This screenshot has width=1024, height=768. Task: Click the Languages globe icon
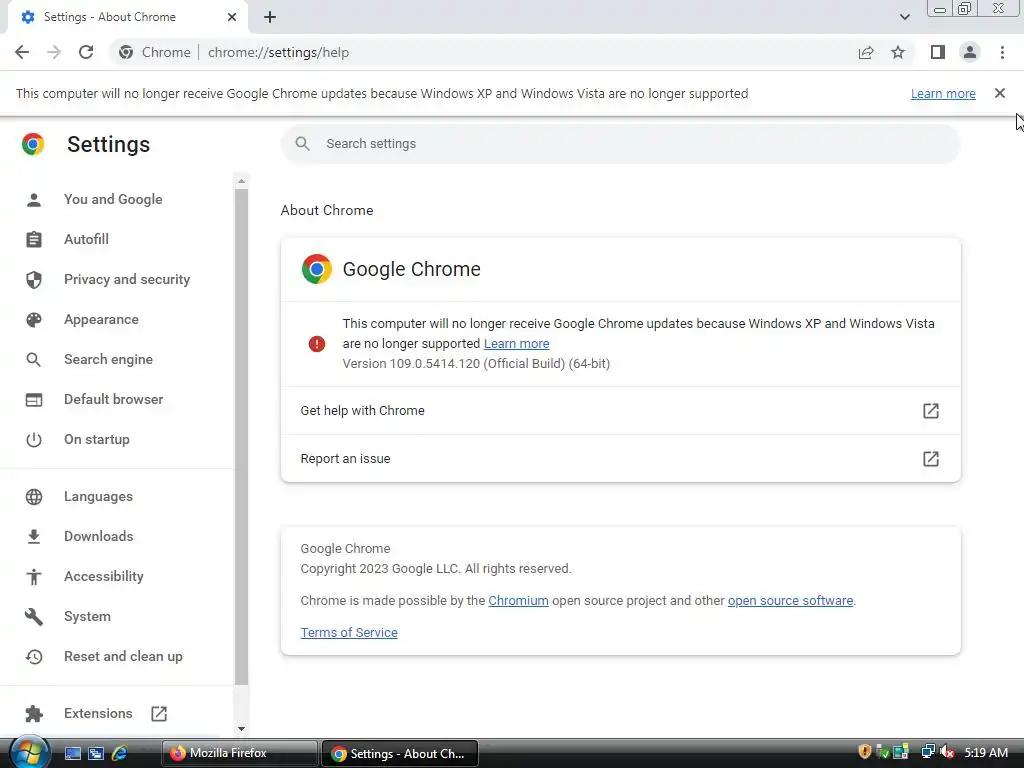[x=34, y=496]
